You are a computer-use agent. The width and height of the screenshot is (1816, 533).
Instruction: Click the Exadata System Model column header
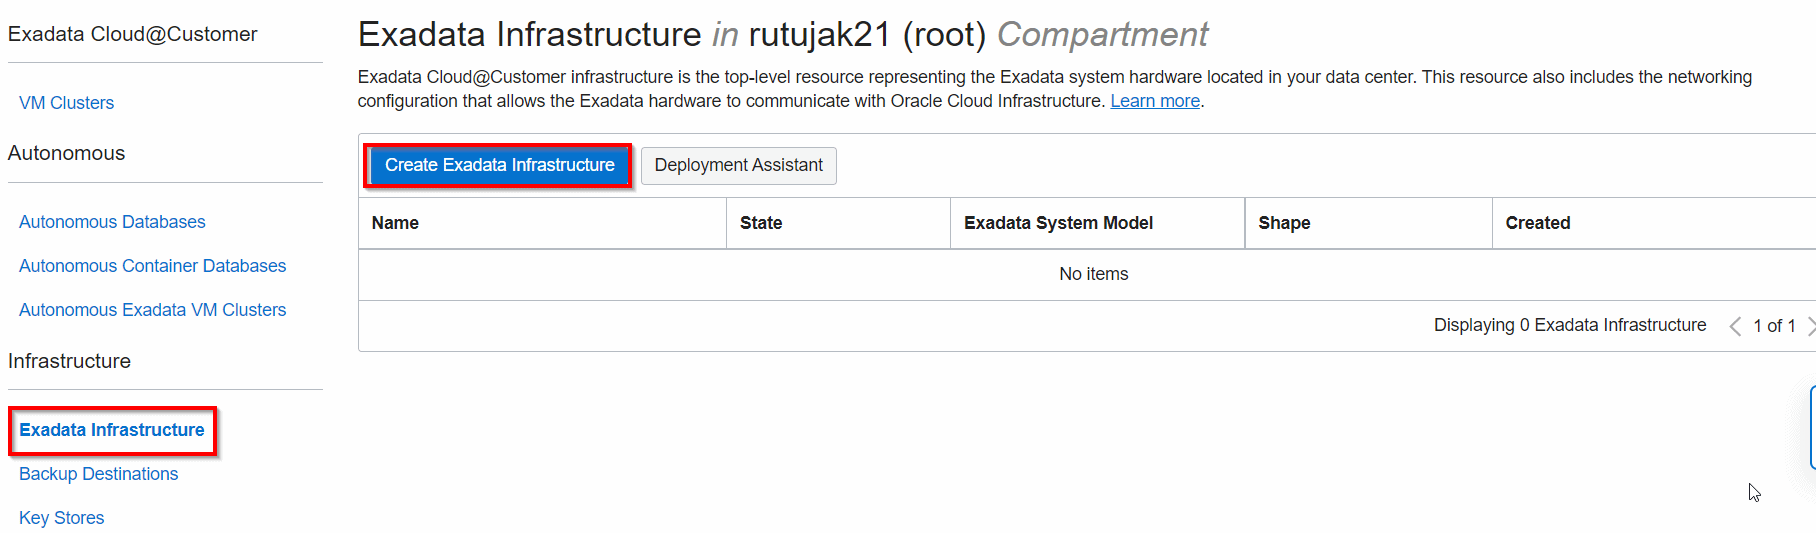(x=1058, y=223)
